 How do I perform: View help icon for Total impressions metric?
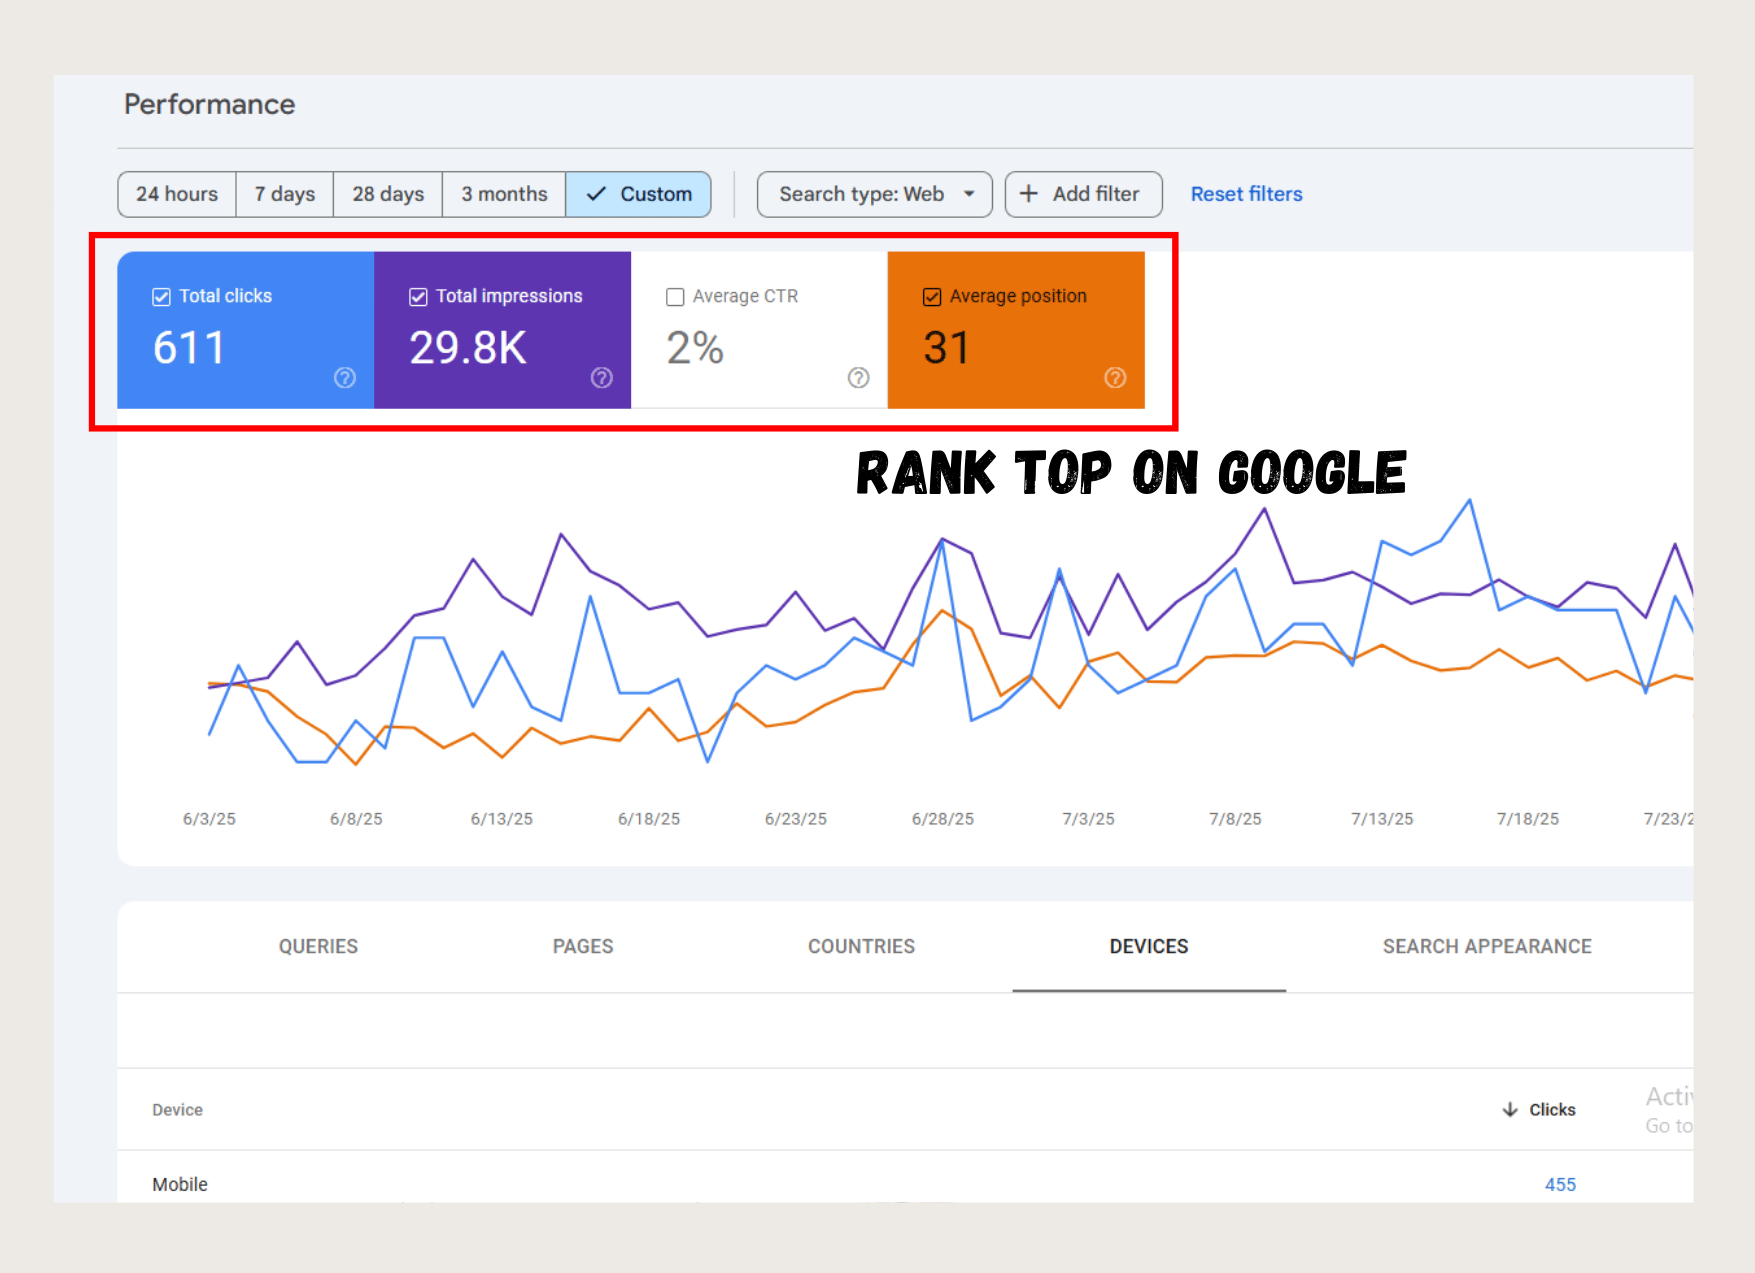coord(601,378)
